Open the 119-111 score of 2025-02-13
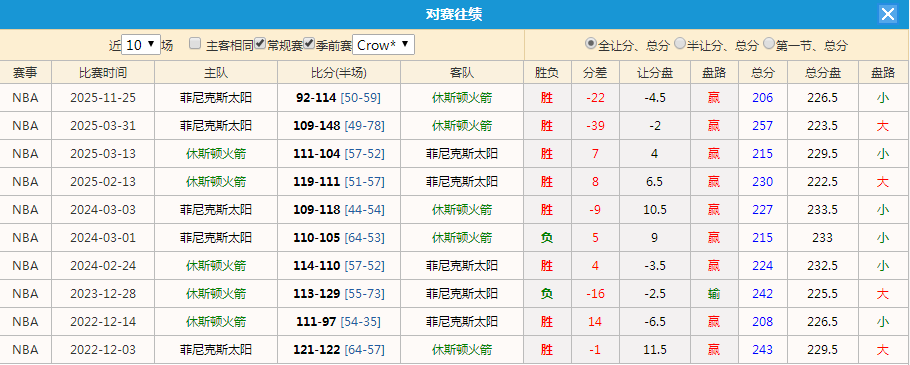 click(318, 182)
